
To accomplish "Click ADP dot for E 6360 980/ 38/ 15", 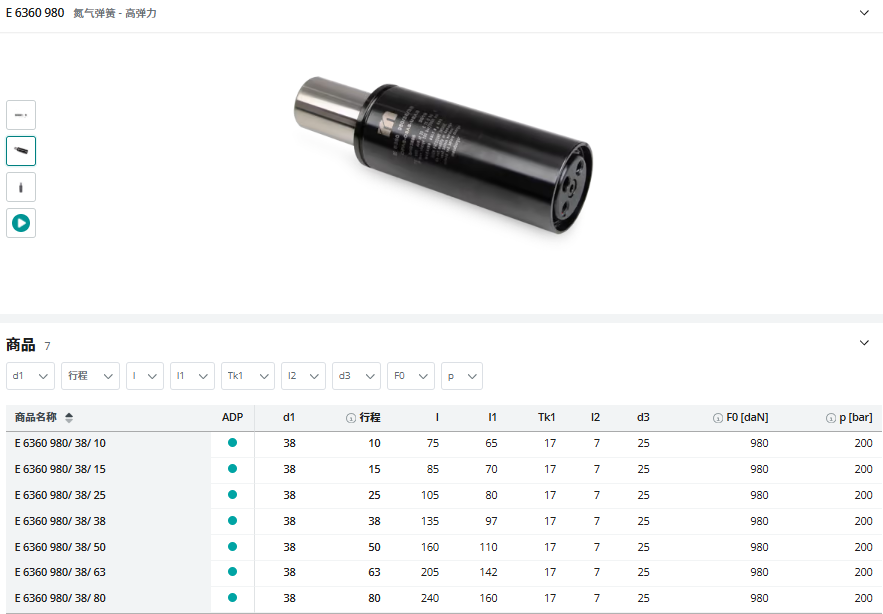I will coord(232,469).
